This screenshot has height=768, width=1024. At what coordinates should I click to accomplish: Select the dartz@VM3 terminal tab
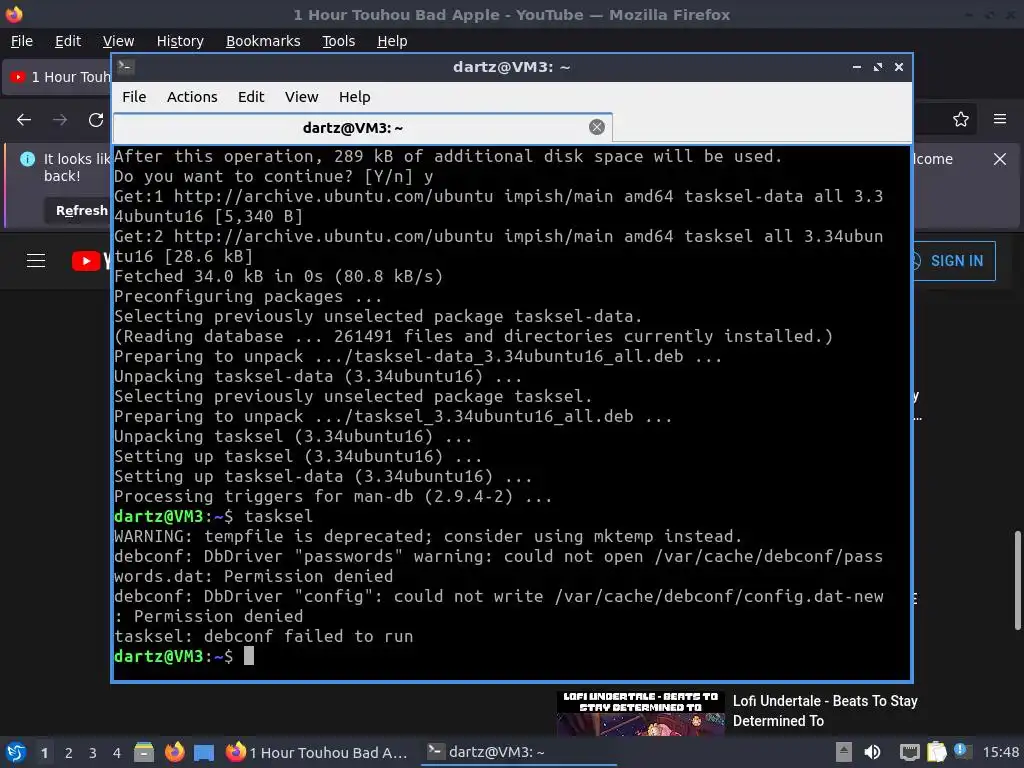pos(362,127)
